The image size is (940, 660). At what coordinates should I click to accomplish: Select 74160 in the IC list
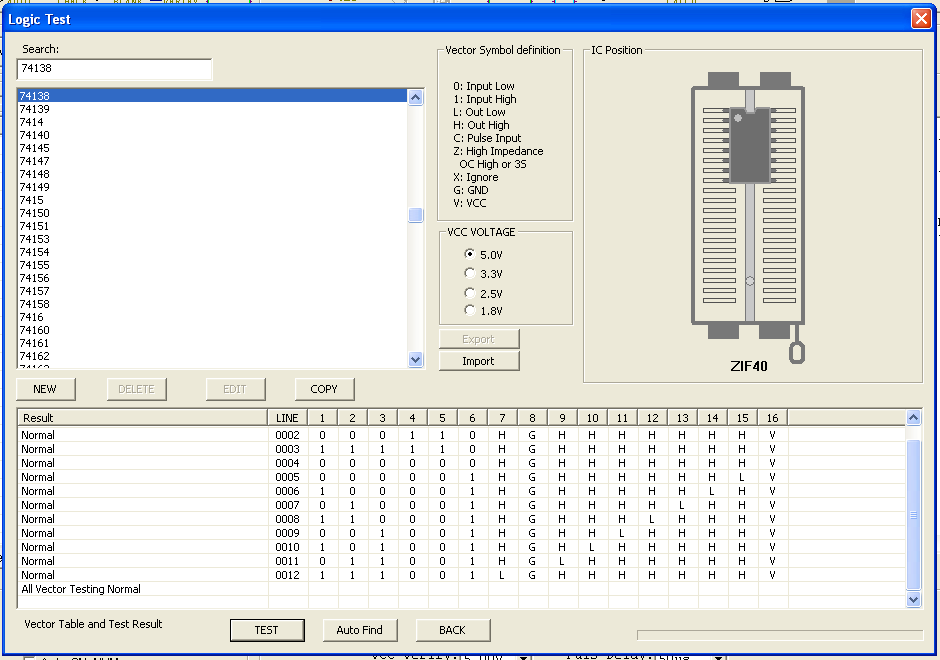click(213, 330)
